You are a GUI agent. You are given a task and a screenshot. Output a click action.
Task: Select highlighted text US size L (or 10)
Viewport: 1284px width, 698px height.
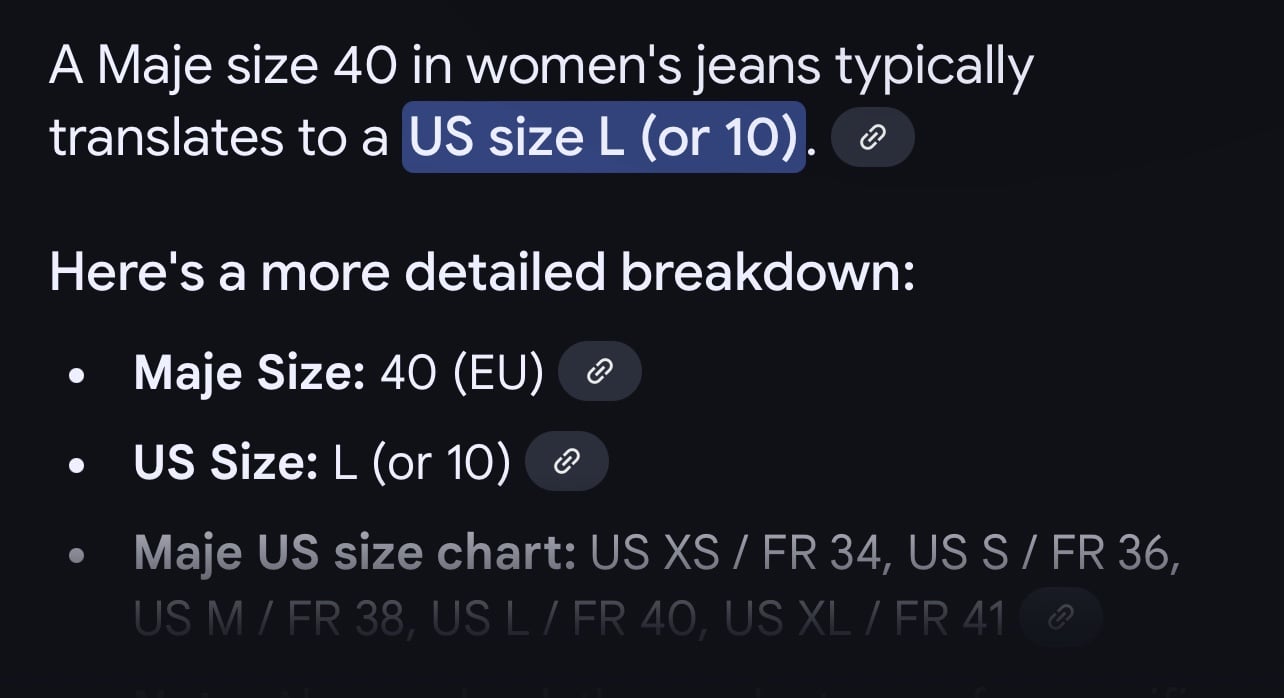(x=604, y=137)
